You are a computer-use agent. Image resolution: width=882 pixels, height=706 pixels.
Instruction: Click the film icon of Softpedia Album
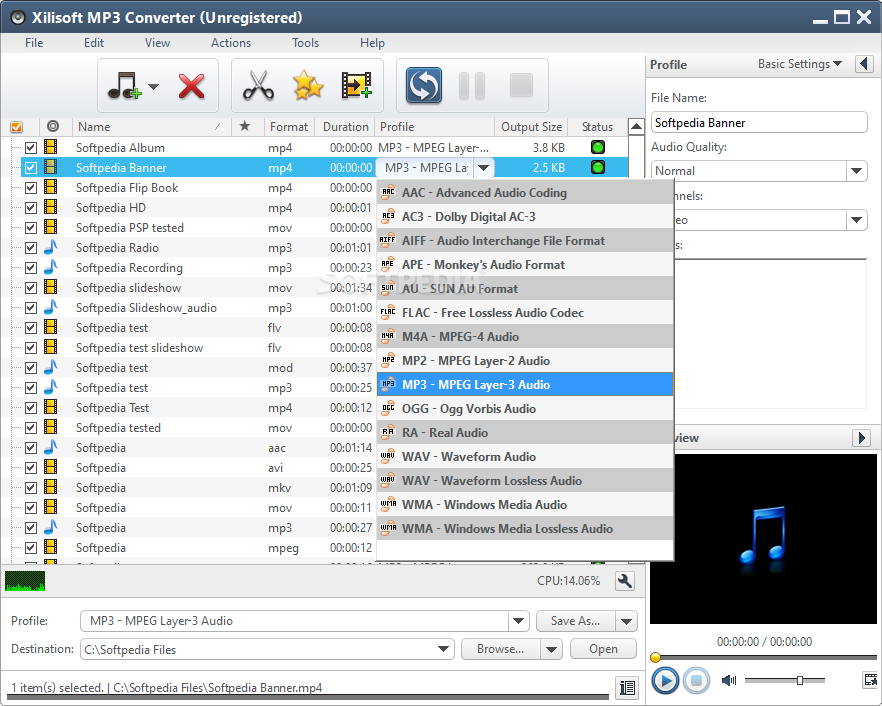pyautogui.click(x=51, y=147)
